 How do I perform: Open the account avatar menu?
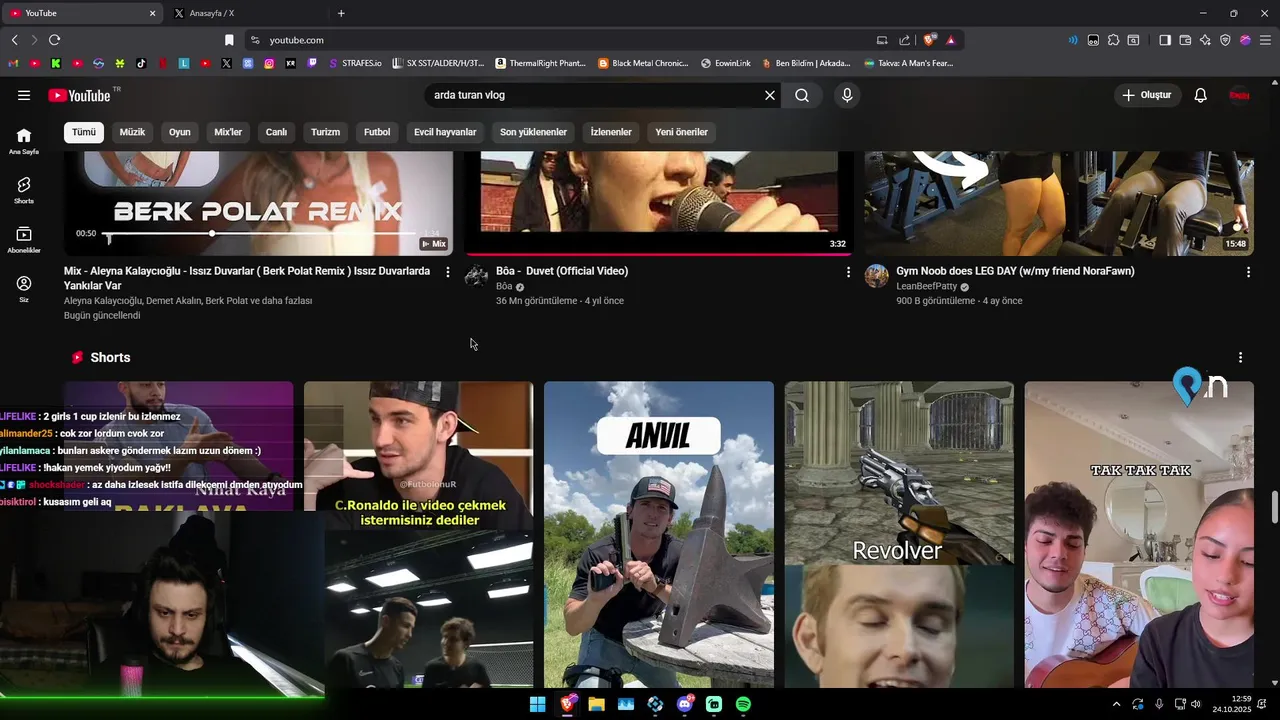click(1239, 95)
